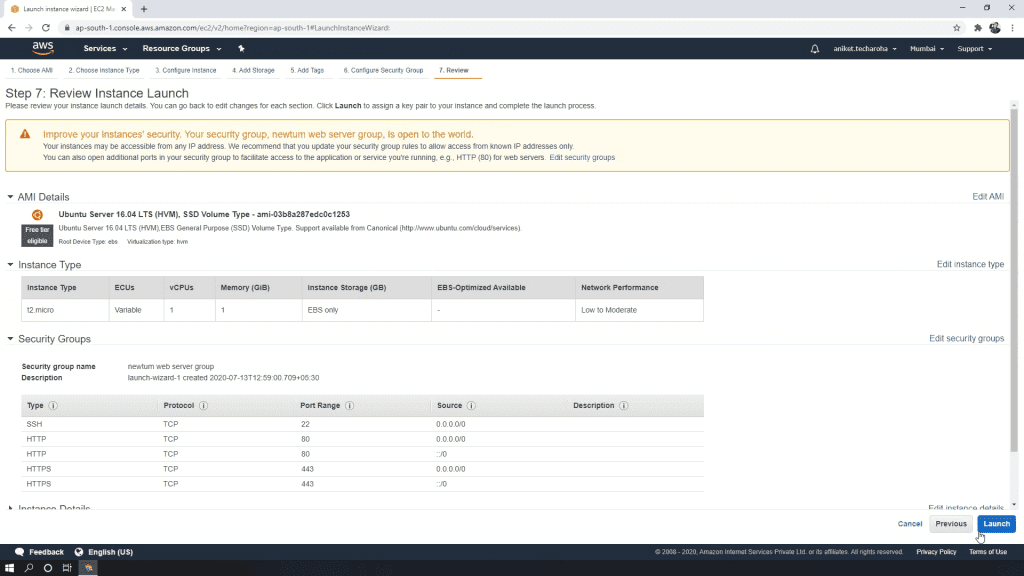The width and height of the screenshot is (1024, 576).
Task: Click the page vertical scrollbar
Action: tap(1014, 281)
